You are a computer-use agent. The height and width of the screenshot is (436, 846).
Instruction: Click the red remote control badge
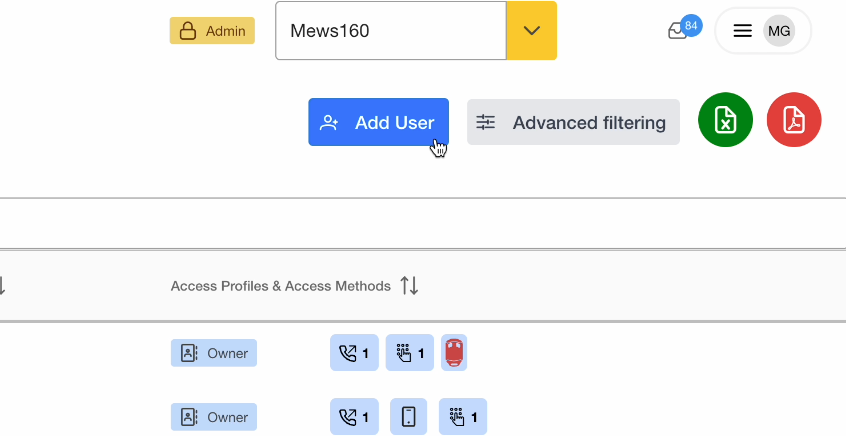click(x=454, y=353)
